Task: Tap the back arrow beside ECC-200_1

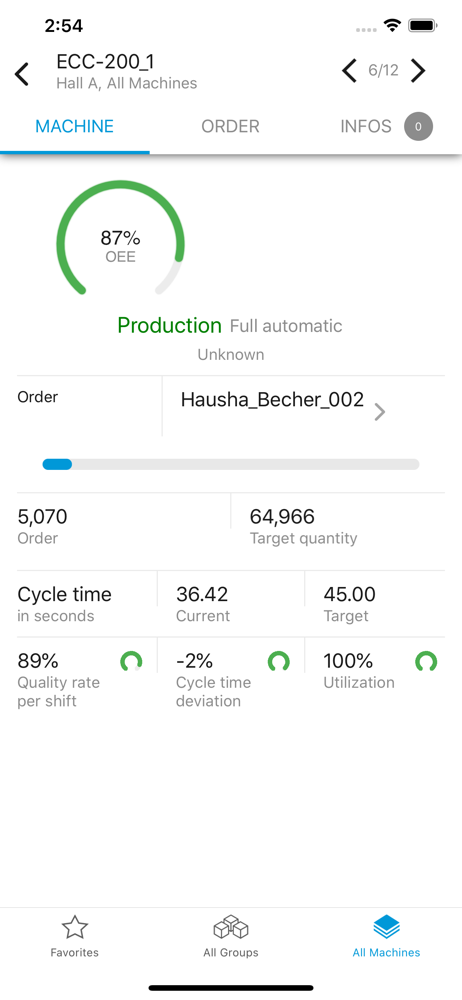Action: (x=22, y=74)
